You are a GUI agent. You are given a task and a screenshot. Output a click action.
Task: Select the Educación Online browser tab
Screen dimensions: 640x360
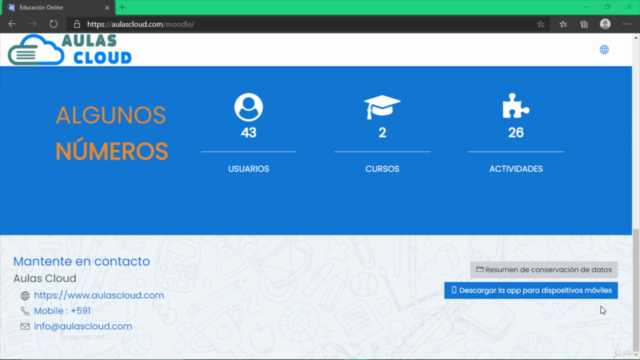[x=57, y=7]
